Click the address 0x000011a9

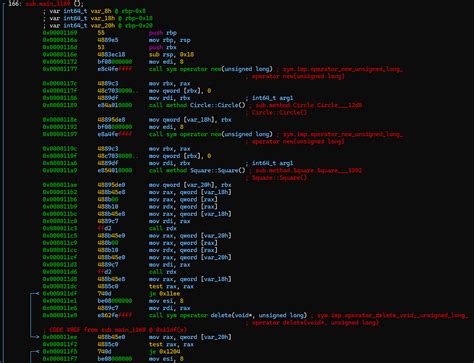tap(60, 170)
